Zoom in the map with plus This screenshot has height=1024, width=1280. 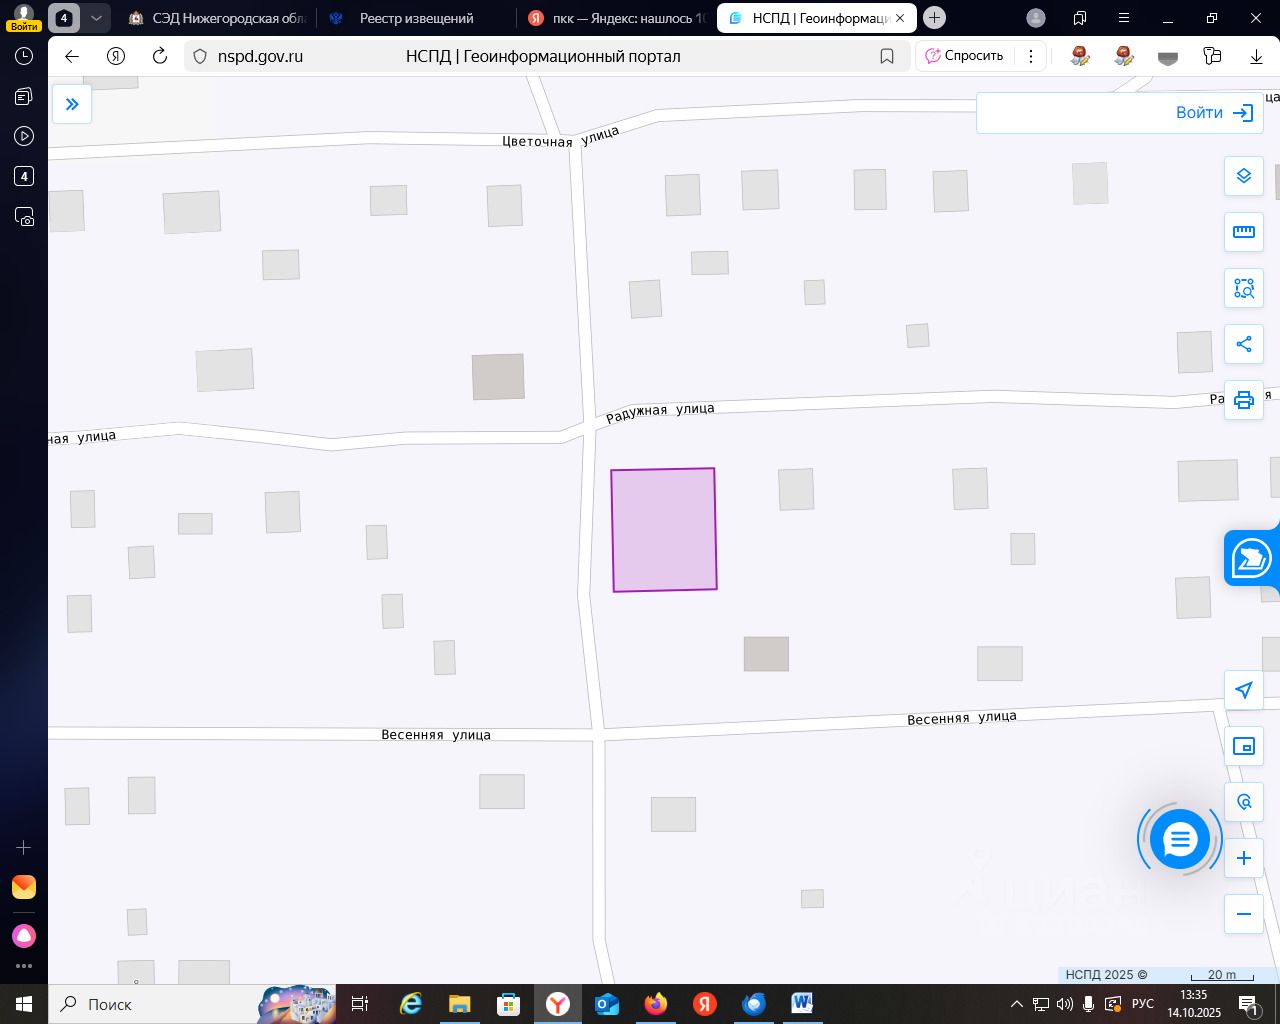(1244, 858)
